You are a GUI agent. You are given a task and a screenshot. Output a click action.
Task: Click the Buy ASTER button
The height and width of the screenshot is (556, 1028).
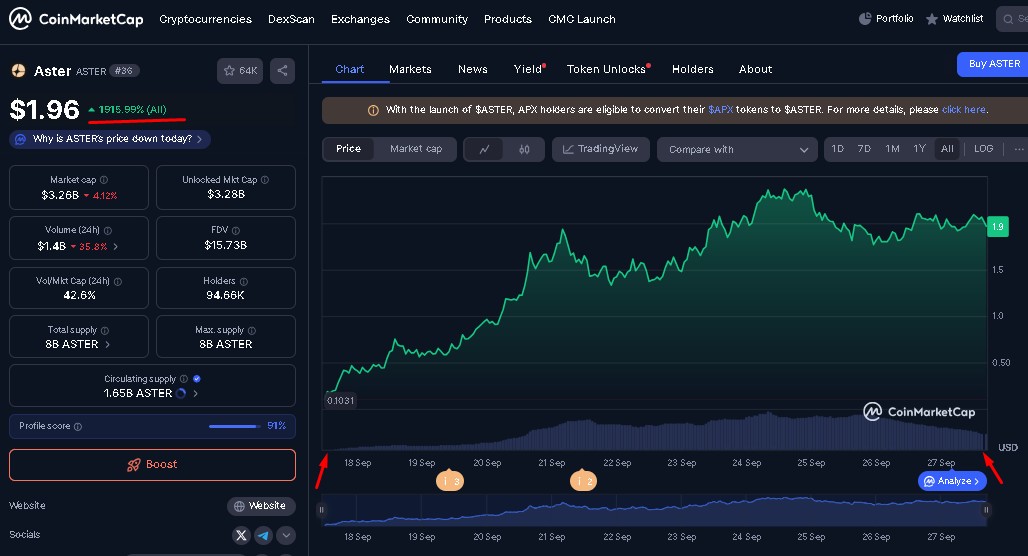point(993,64)
